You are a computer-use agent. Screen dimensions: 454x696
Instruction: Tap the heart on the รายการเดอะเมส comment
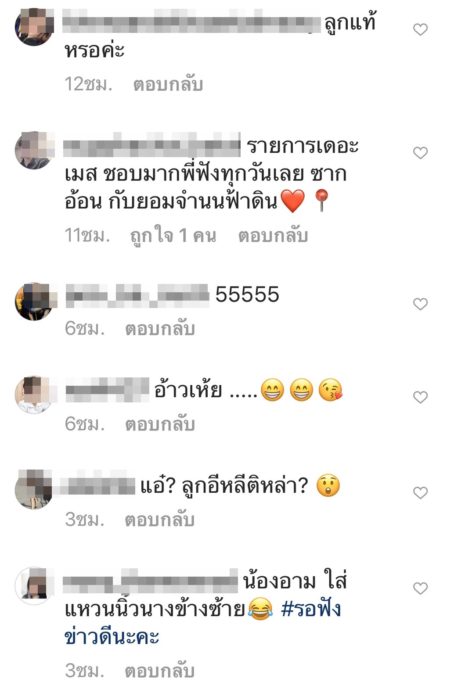click(x=420, y=152)
